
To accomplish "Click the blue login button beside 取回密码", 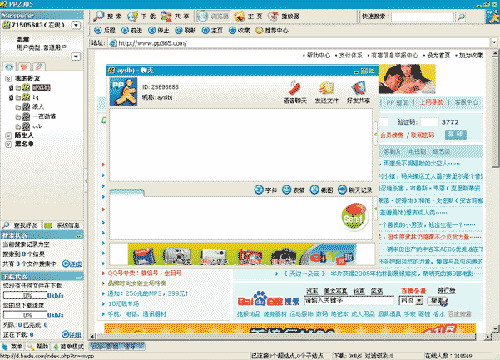I will coord(456,135).
